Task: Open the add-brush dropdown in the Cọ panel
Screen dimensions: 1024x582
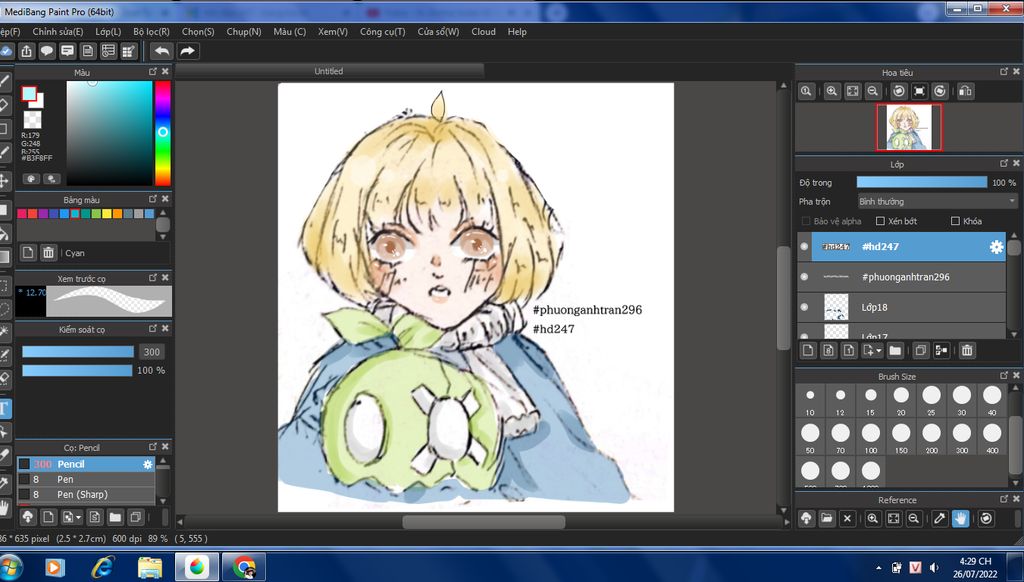Action: pos(78,517)
